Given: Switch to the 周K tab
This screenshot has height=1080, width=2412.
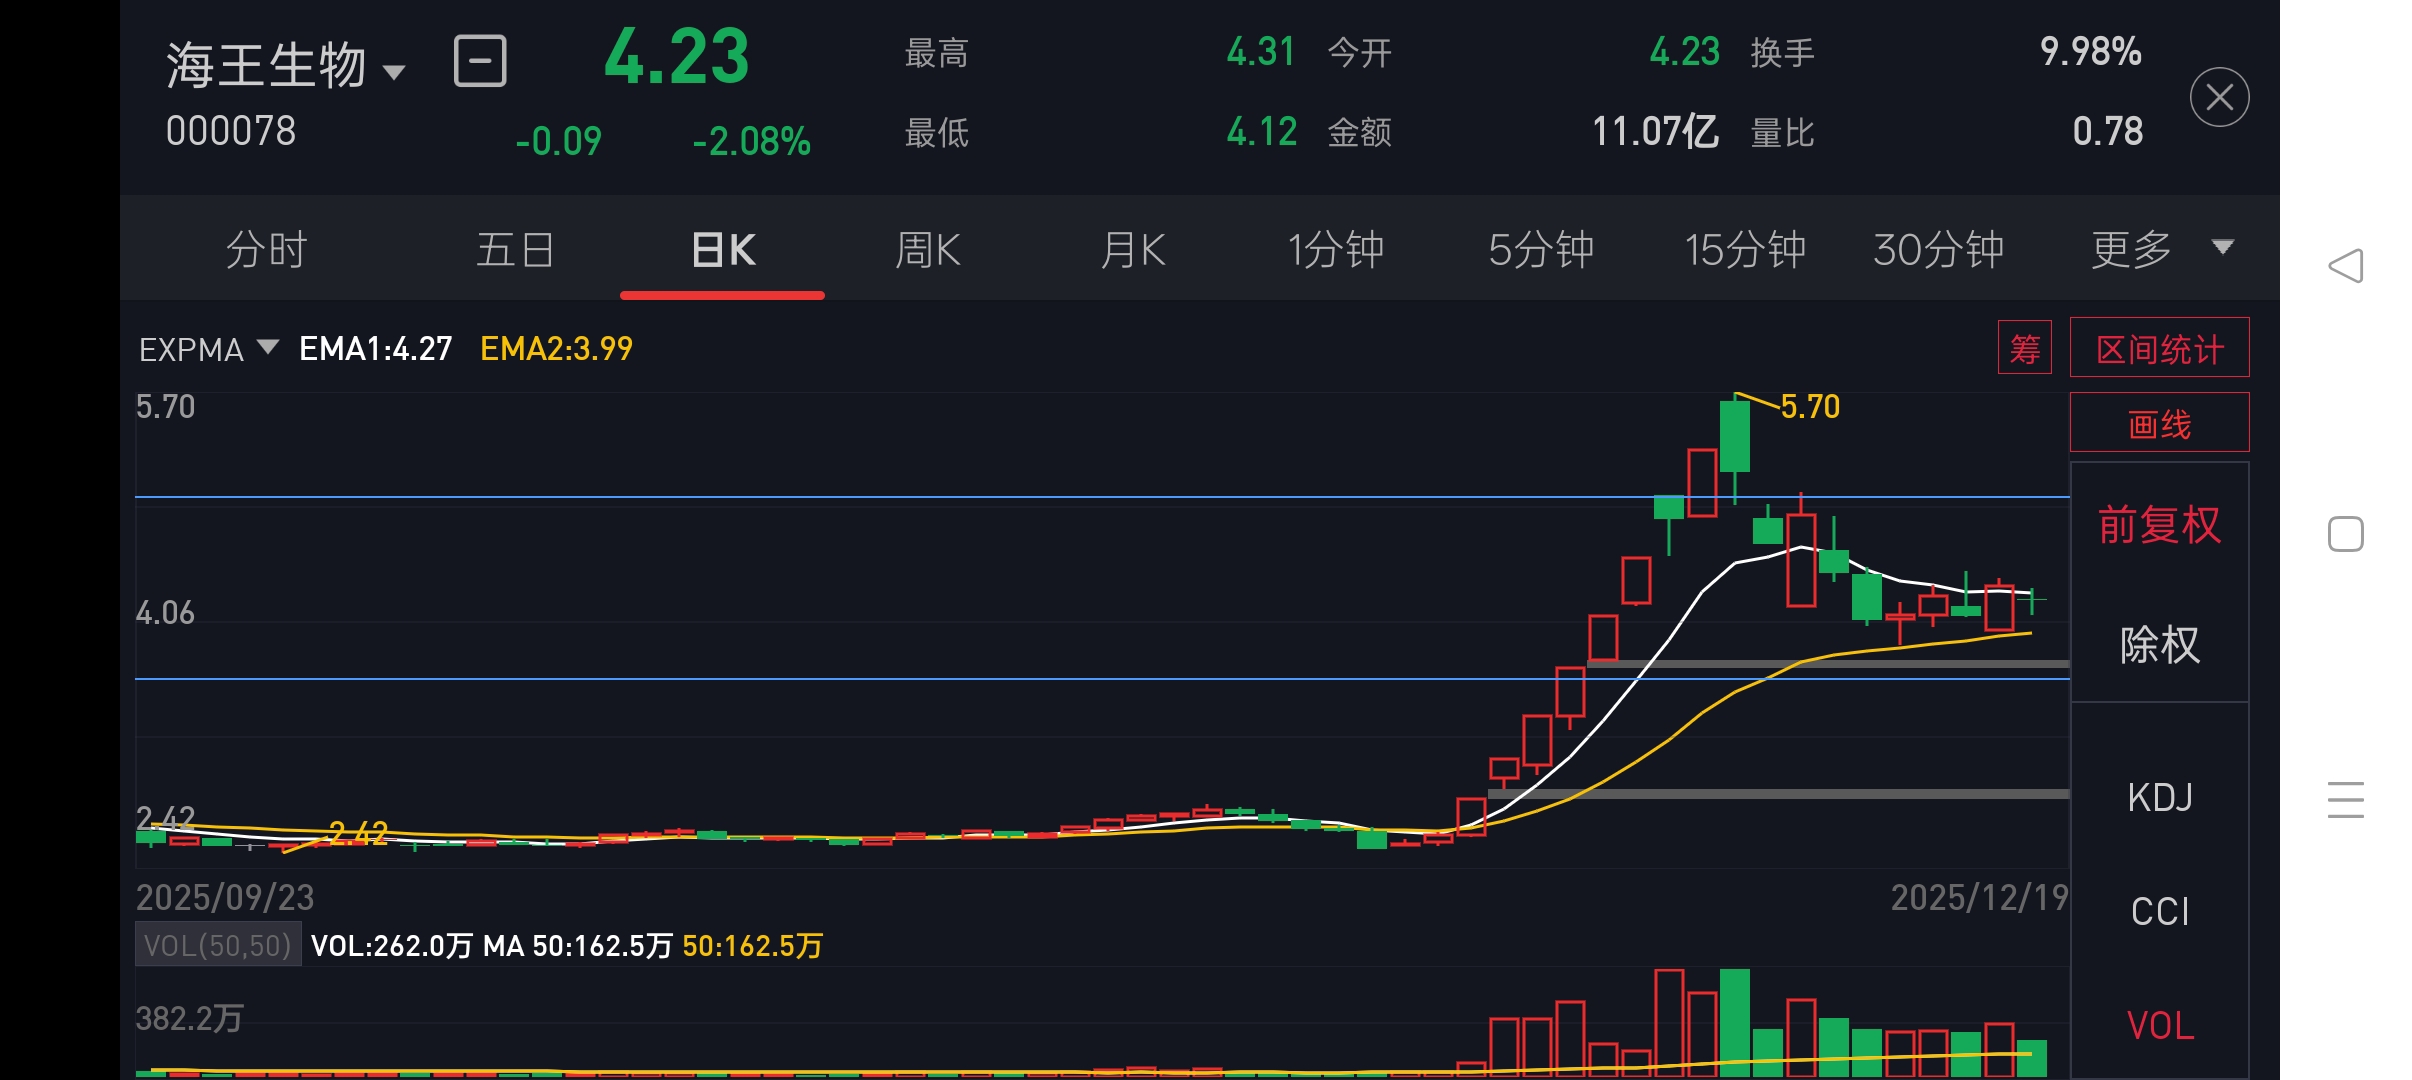Looking at the screenshot, I should click(928, 250).
